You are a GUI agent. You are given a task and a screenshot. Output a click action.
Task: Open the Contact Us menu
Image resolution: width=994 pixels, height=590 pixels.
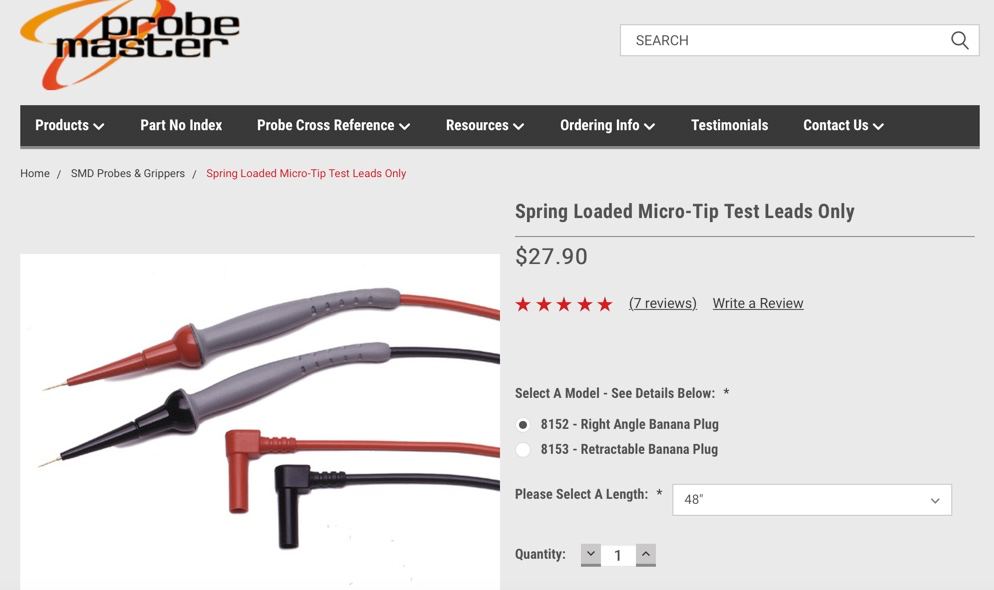coord(843,125)
